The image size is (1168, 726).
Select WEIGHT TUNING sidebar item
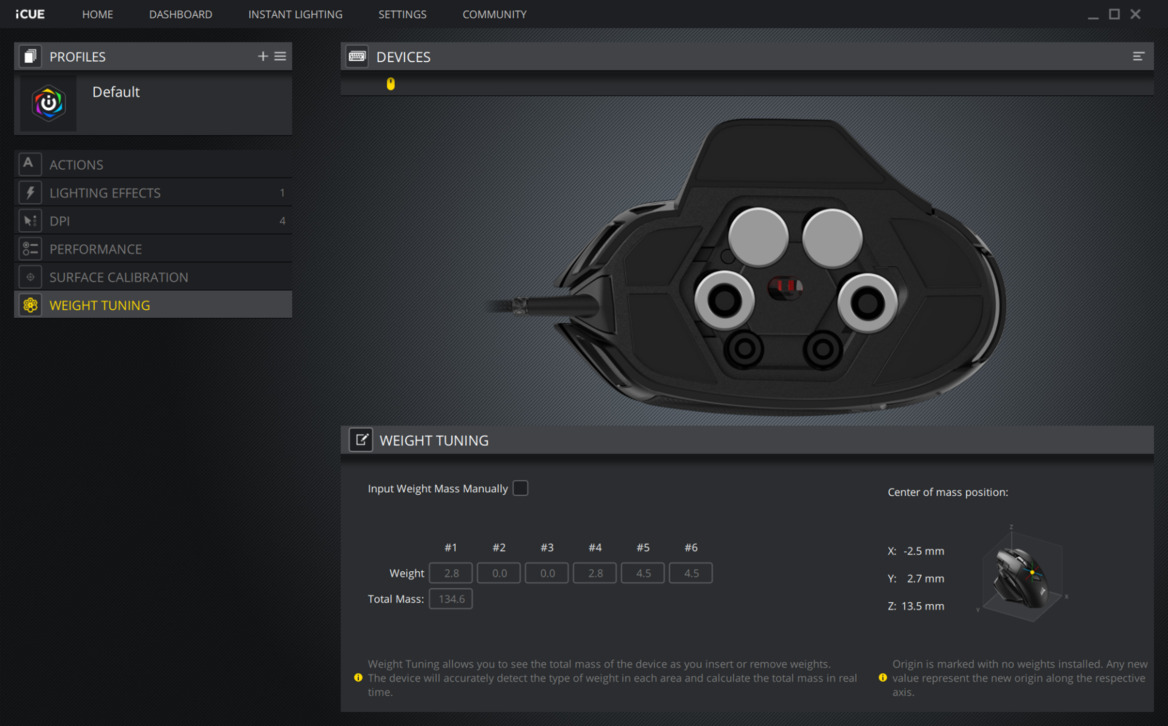(153, 305)
